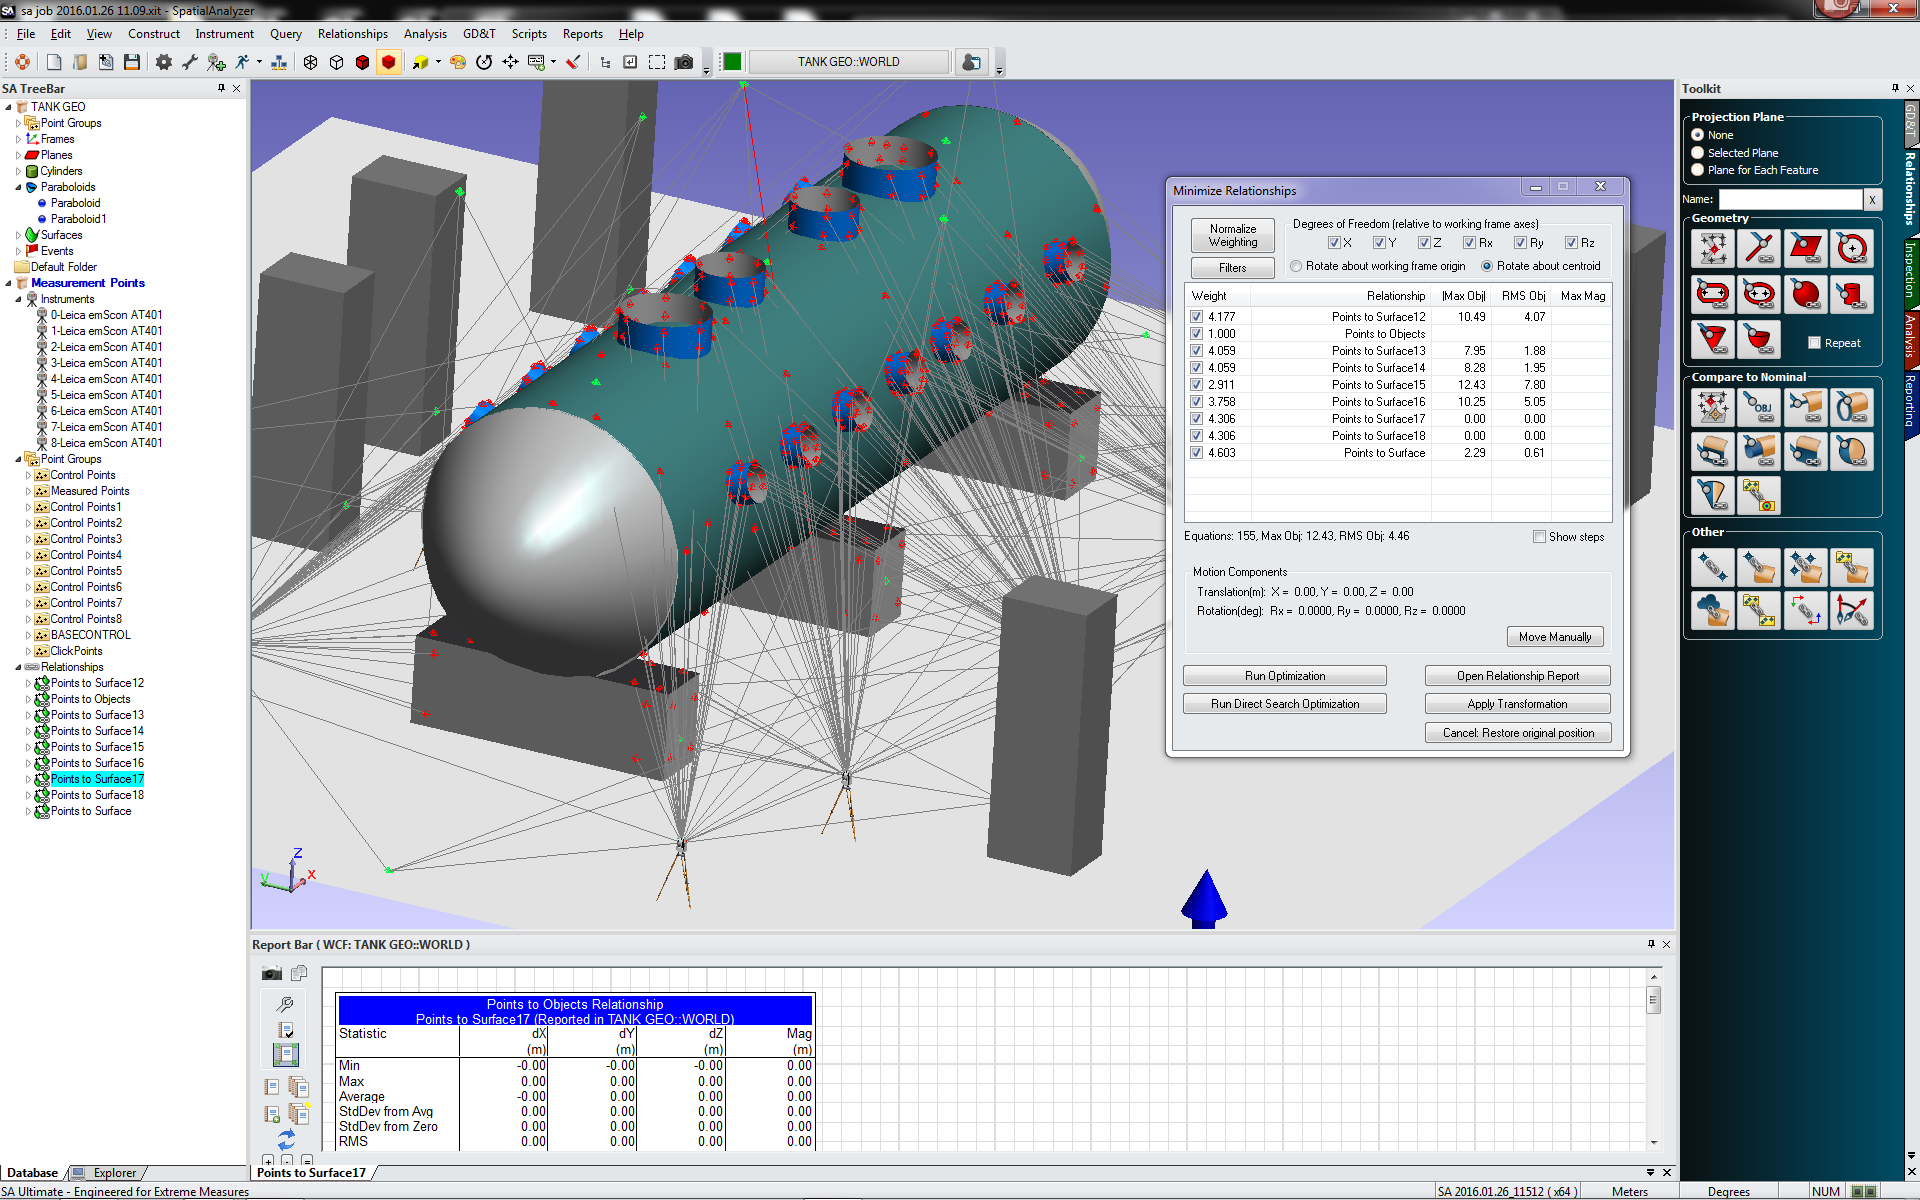Viewport: 1920px width, 1200px height.
Task: Switch to the Explorer tab
Action: coord(114,1173)
